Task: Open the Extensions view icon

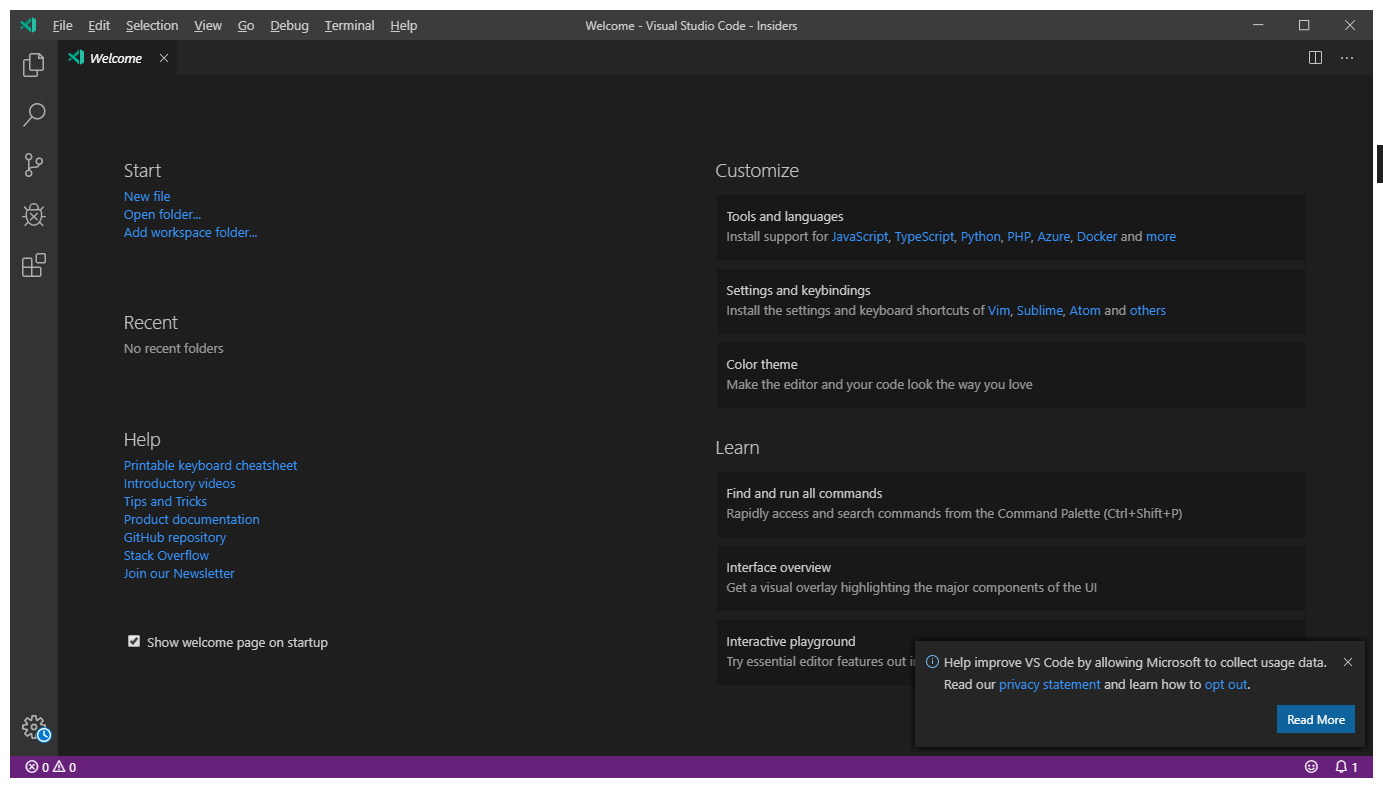Action: click(x=34, y=265)
